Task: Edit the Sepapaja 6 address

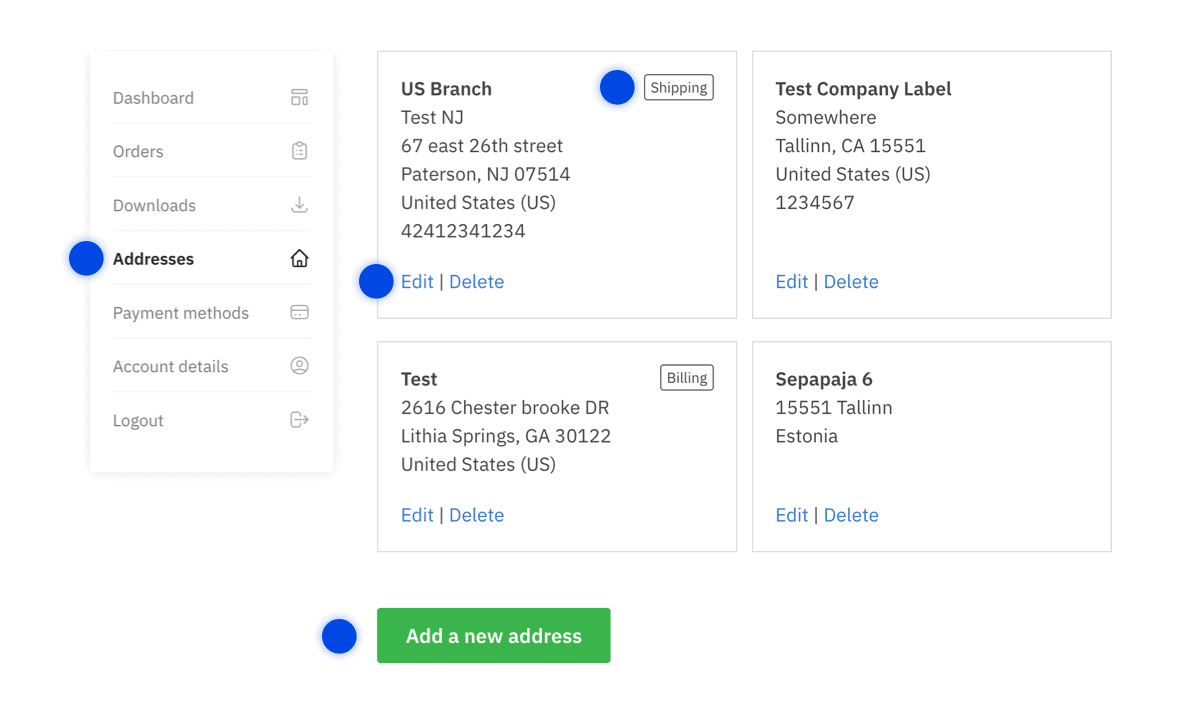Action: (x=792, y=514)
